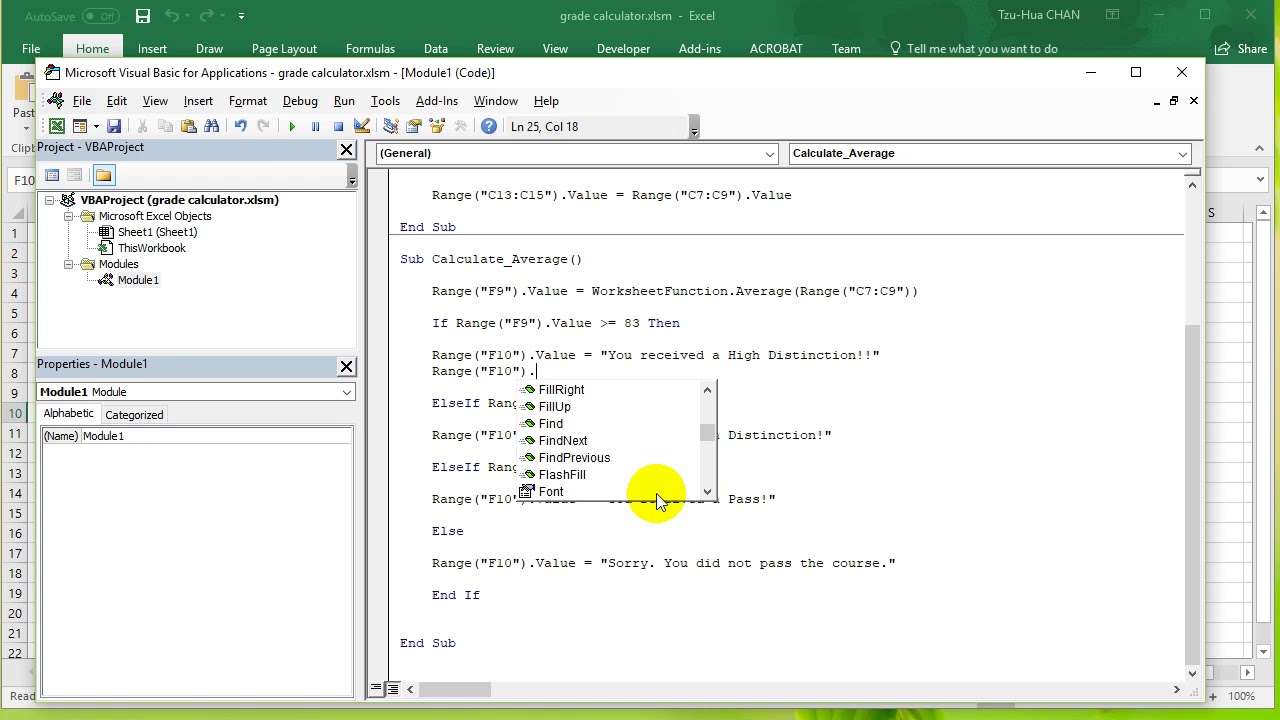Open the Insert UserForm dropdown arrow
Screen dimensions: 1280x720
(95, 126)
